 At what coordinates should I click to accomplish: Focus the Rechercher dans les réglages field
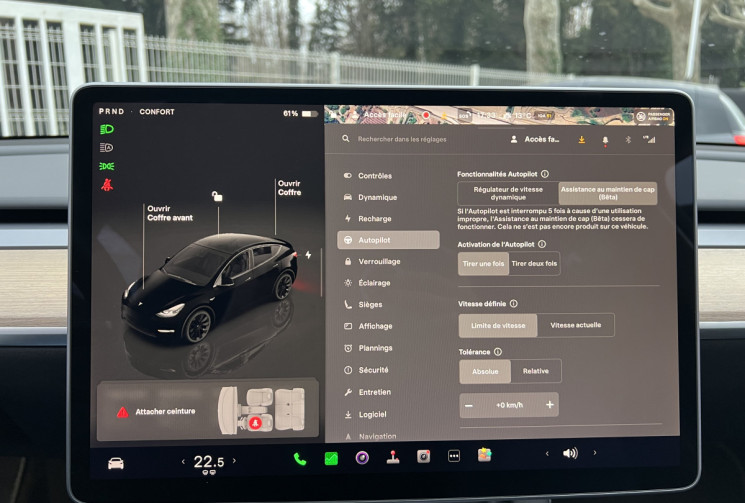click(401, 139)
